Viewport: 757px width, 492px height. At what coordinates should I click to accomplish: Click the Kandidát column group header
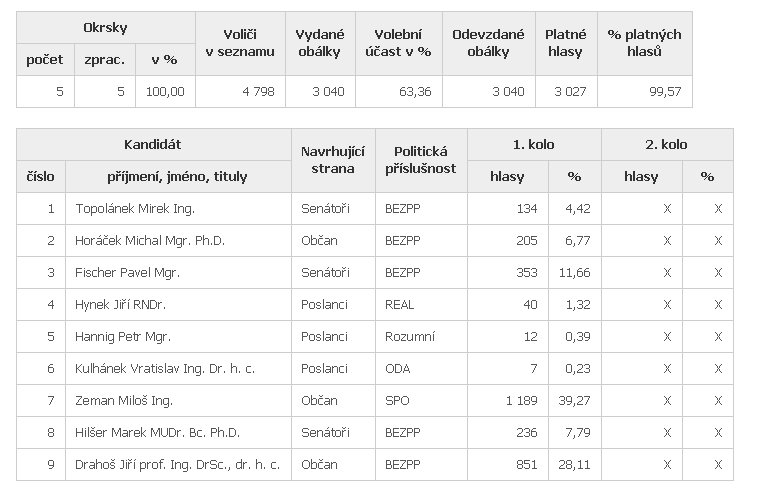[x=153, y=144]
